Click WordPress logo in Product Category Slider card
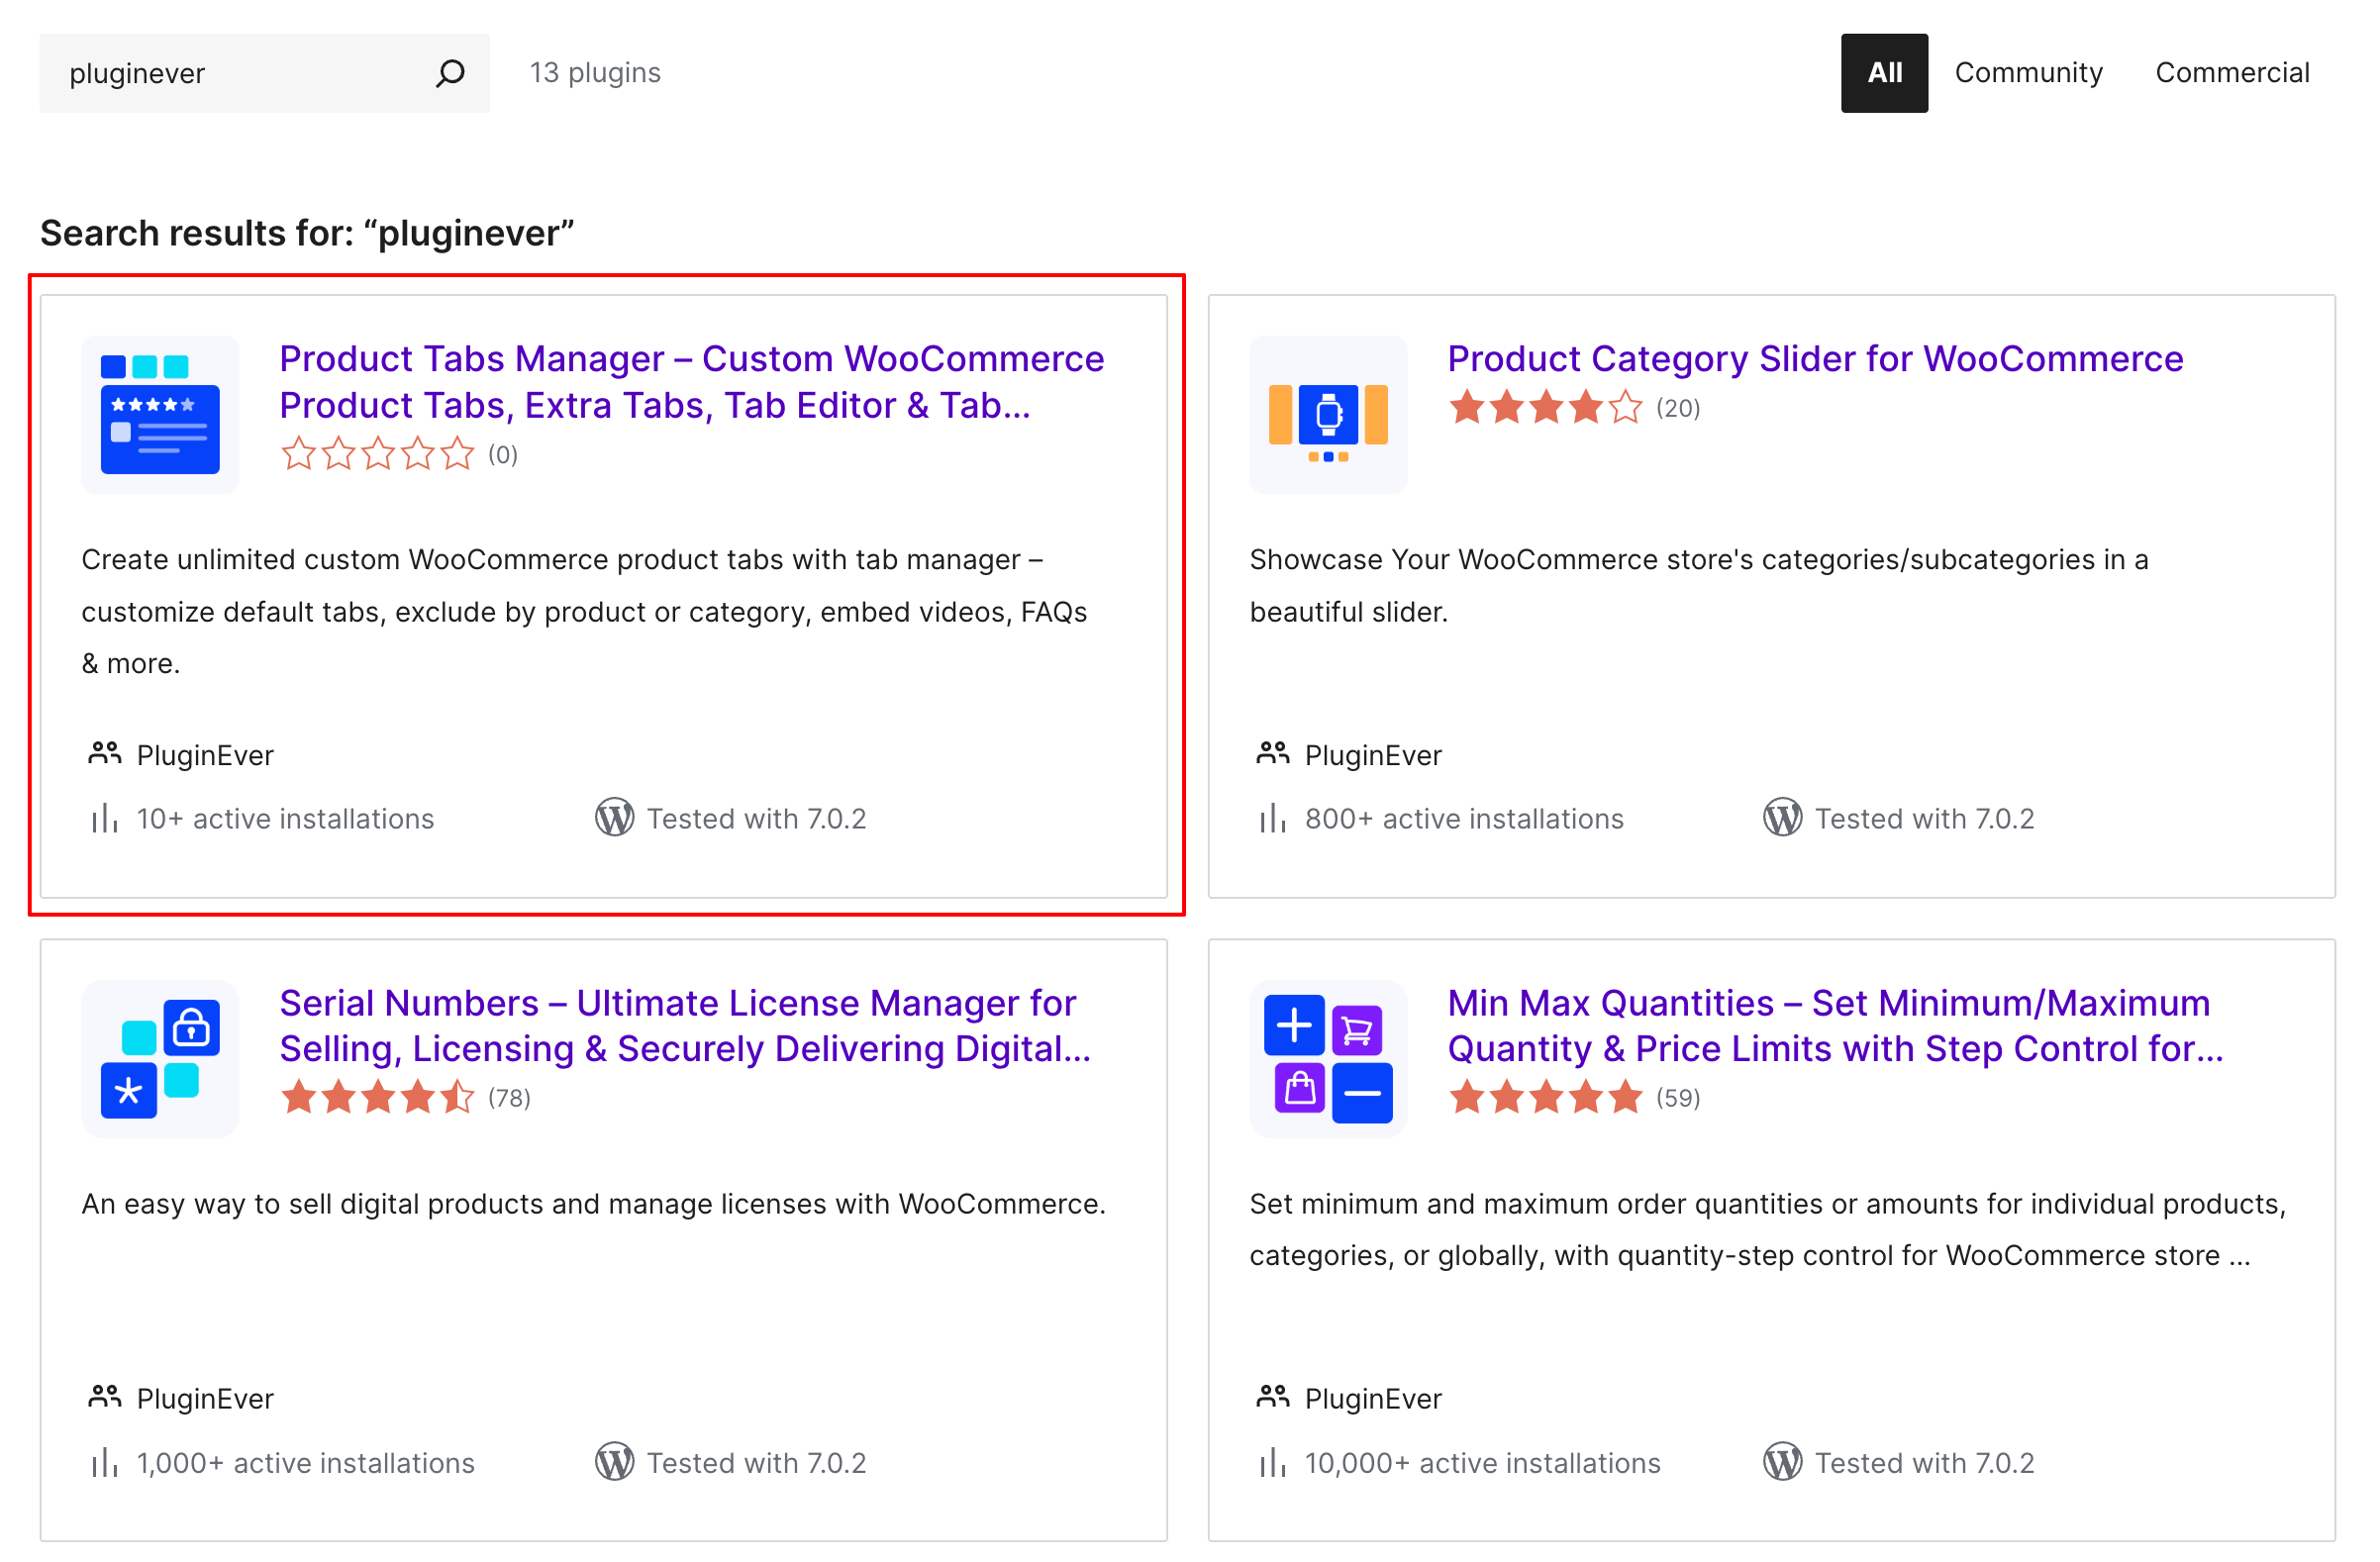2380x1562 pixels. tap(1783, 817)
